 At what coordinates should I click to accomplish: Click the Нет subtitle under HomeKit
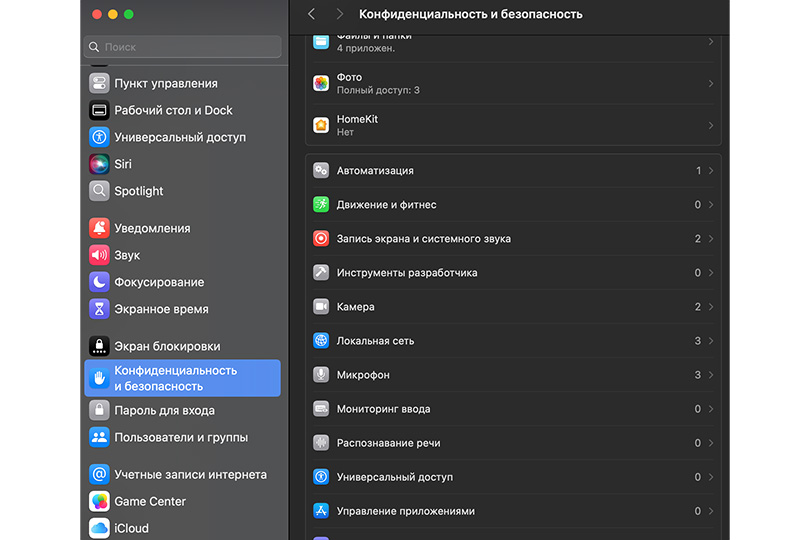pyautogui.click(x=345, y=132)
